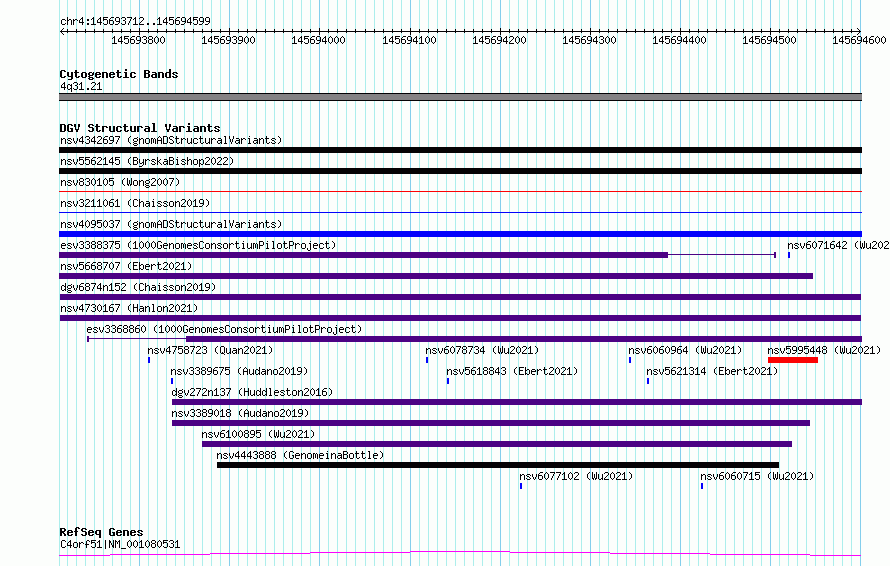
Task: Click the nsv6071642 variant label
Action: click(x=838, y=245)
